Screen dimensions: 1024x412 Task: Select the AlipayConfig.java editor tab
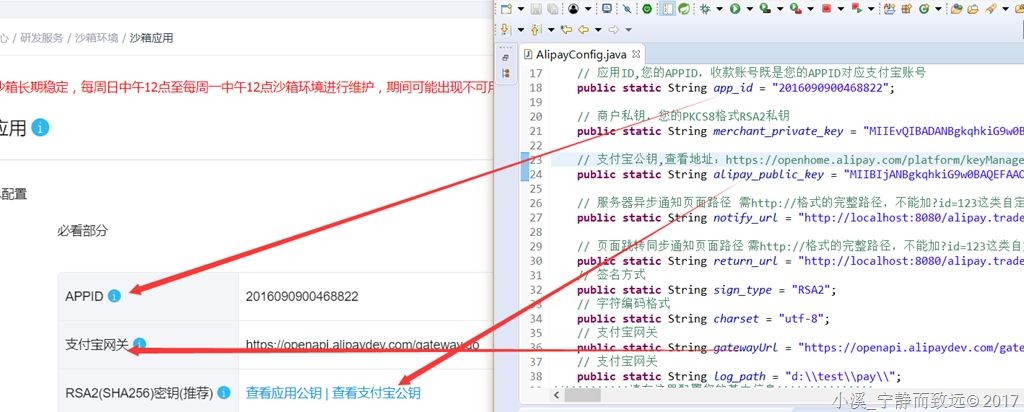click(x=581, y=54)
